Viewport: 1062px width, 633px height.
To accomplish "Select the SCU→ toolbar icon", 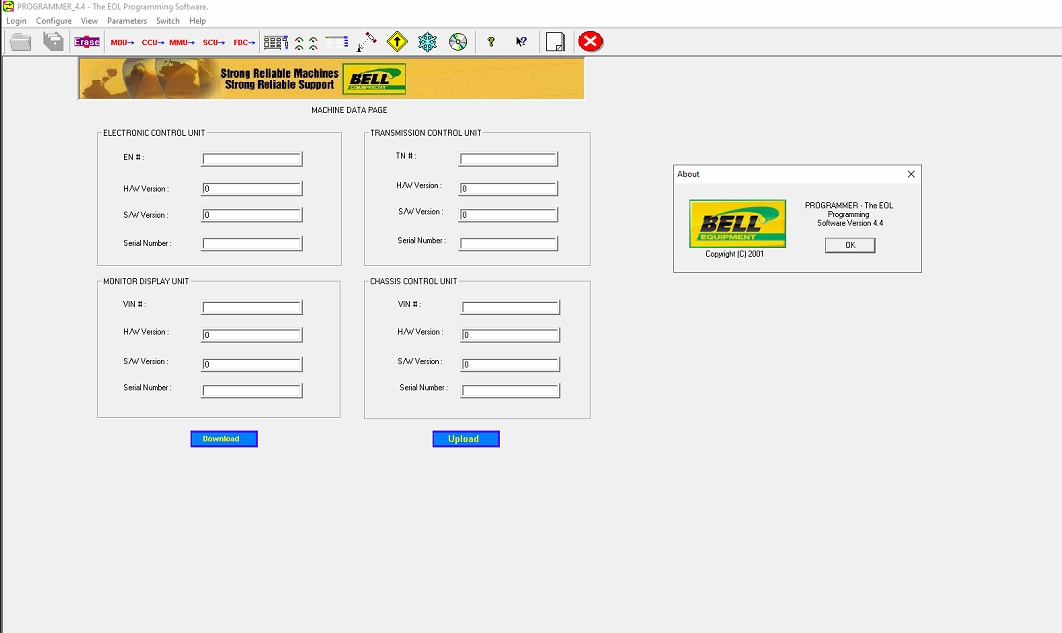I will click(212, 42).
